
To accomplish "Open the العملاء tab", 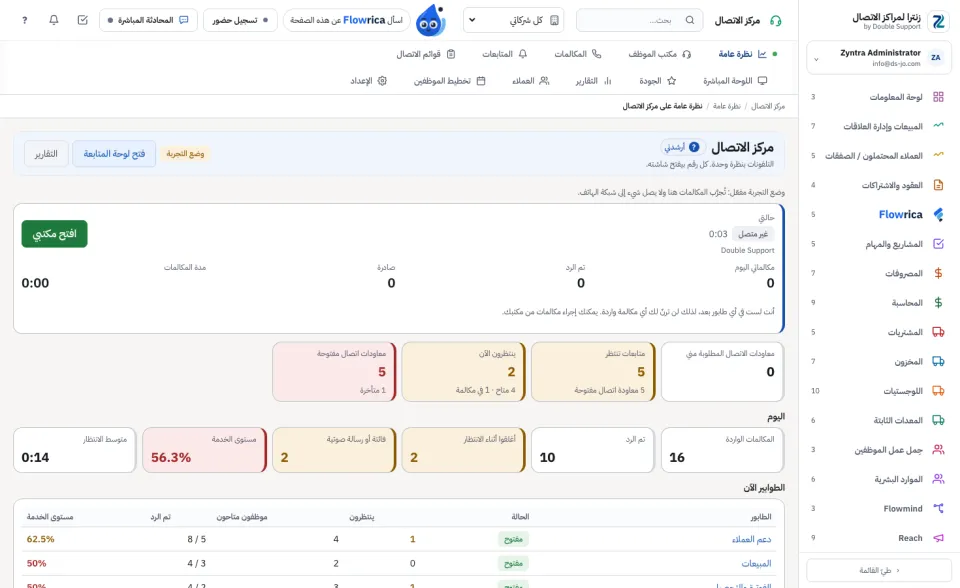I will (530, 81).
